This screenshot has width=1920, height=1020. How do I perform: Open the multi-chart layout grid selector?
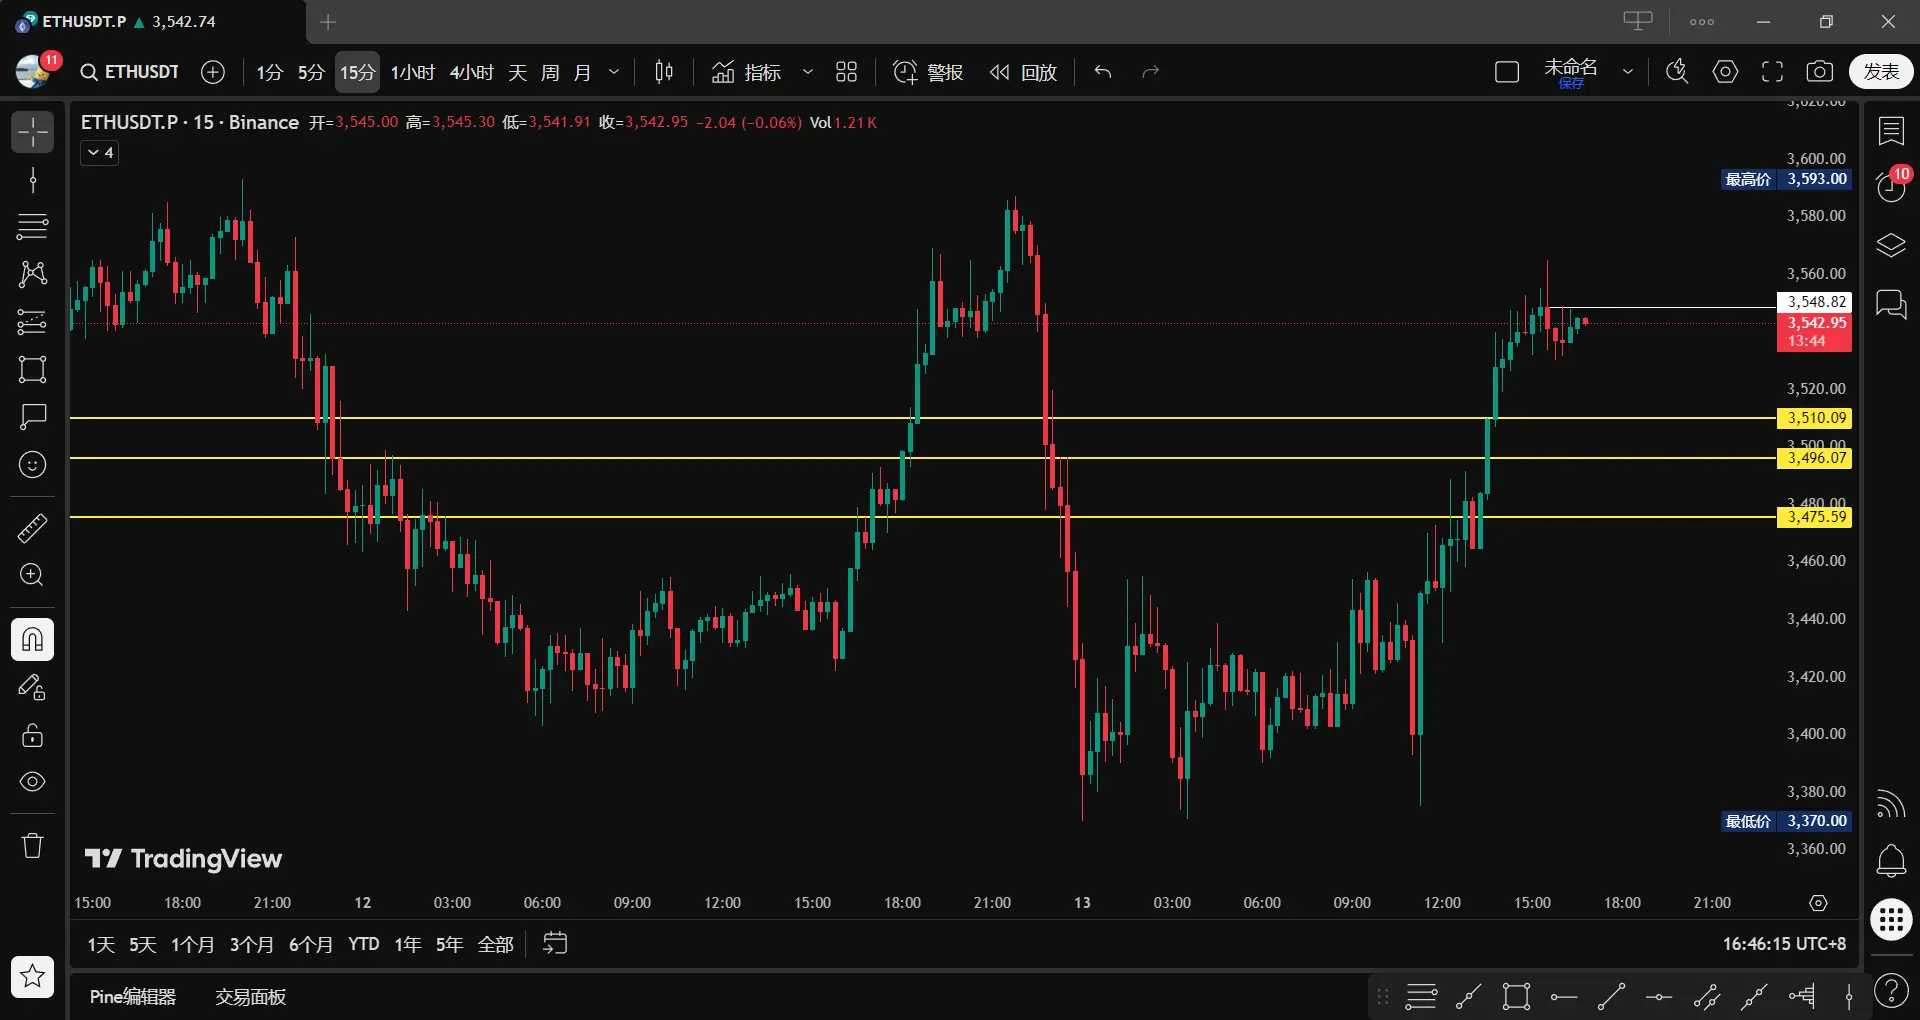pyautogui.click(x=847, y=72)
